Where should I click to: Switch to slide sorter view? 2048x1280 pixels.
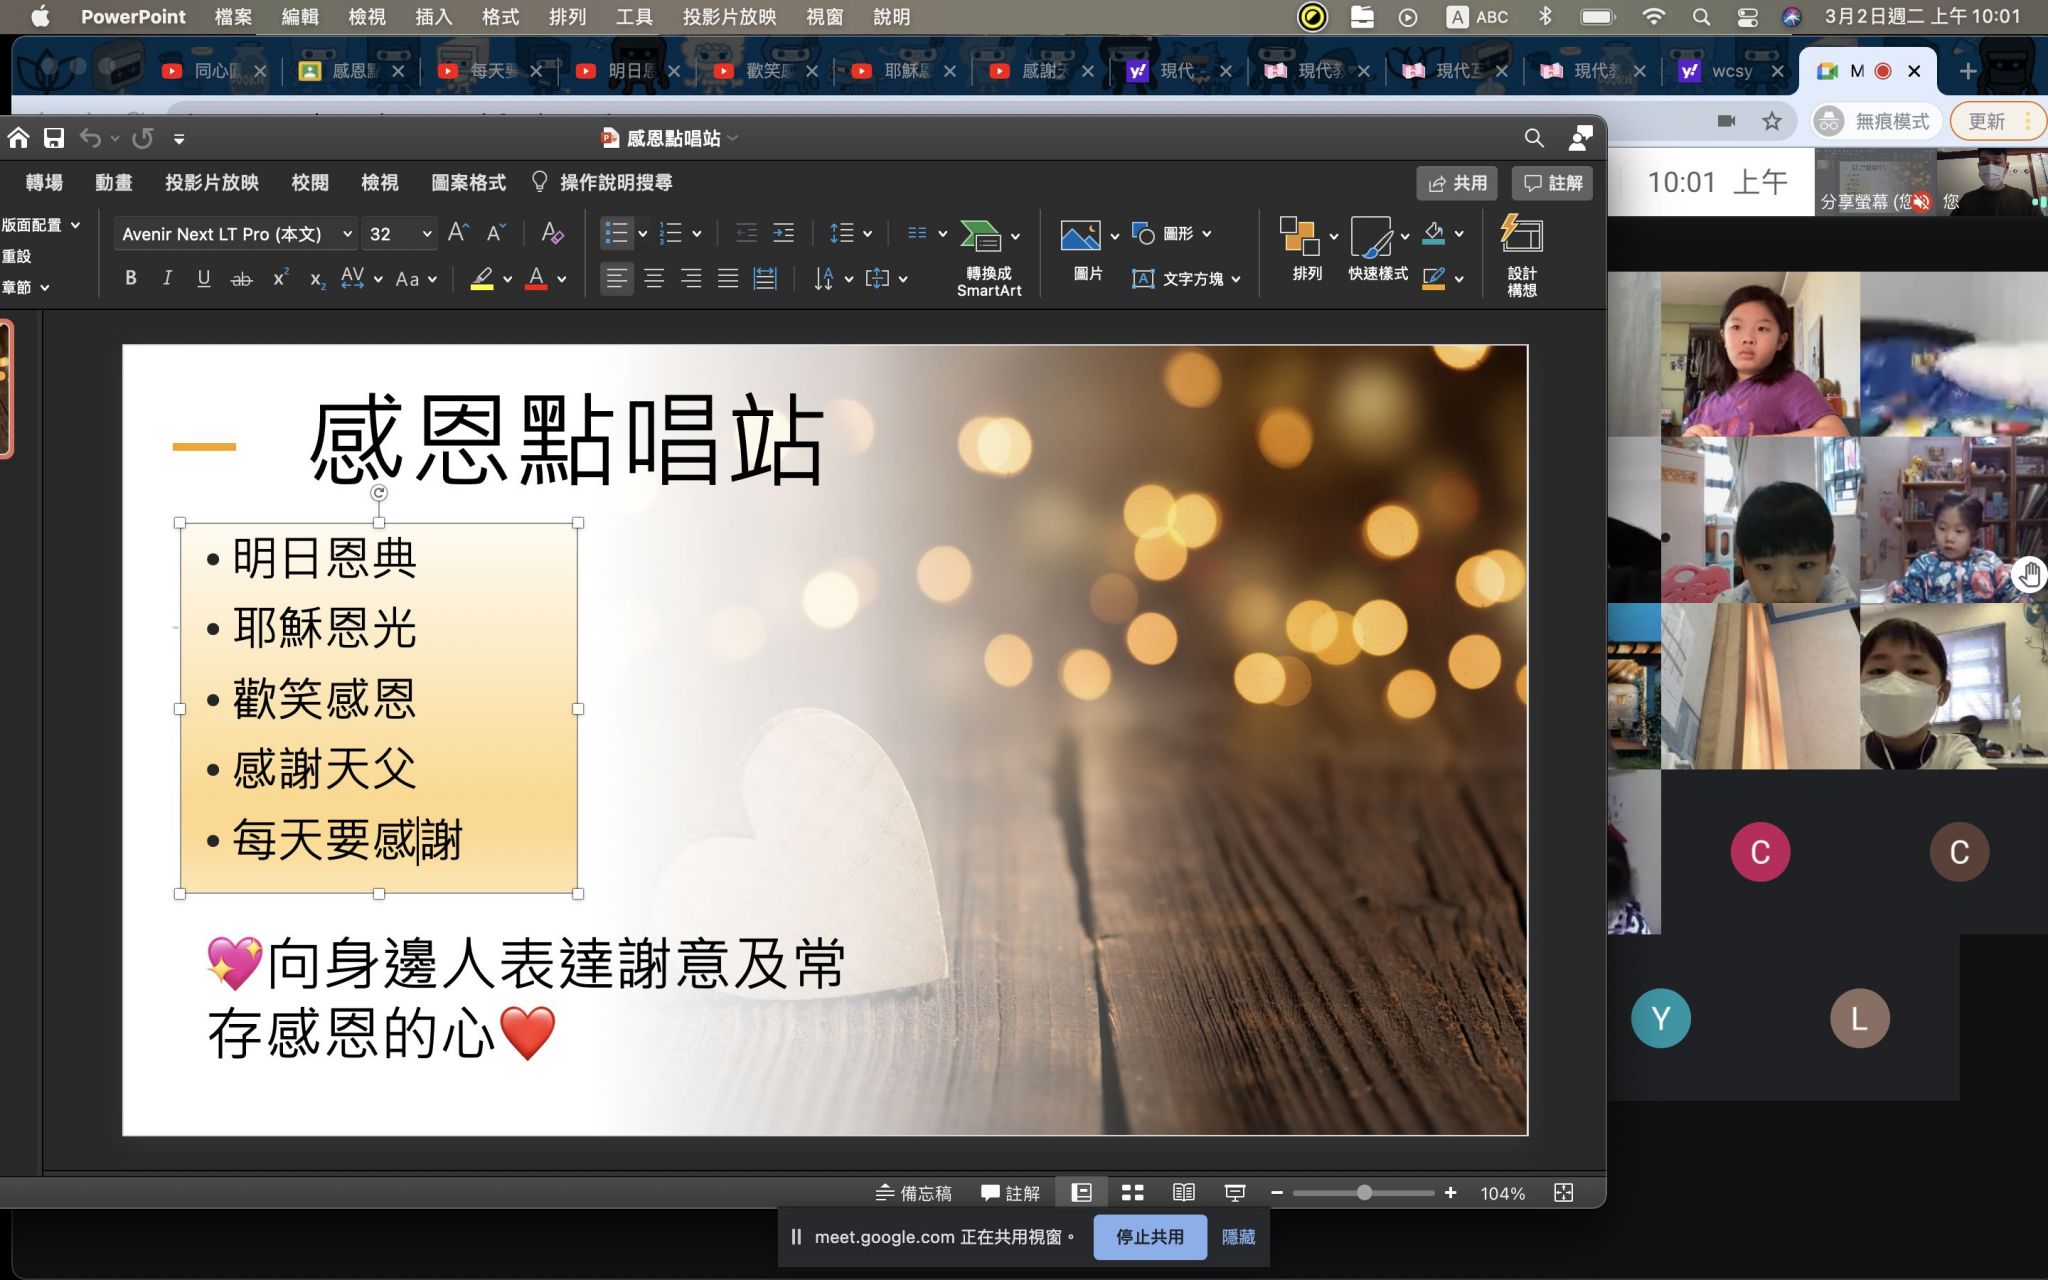1132,1192
